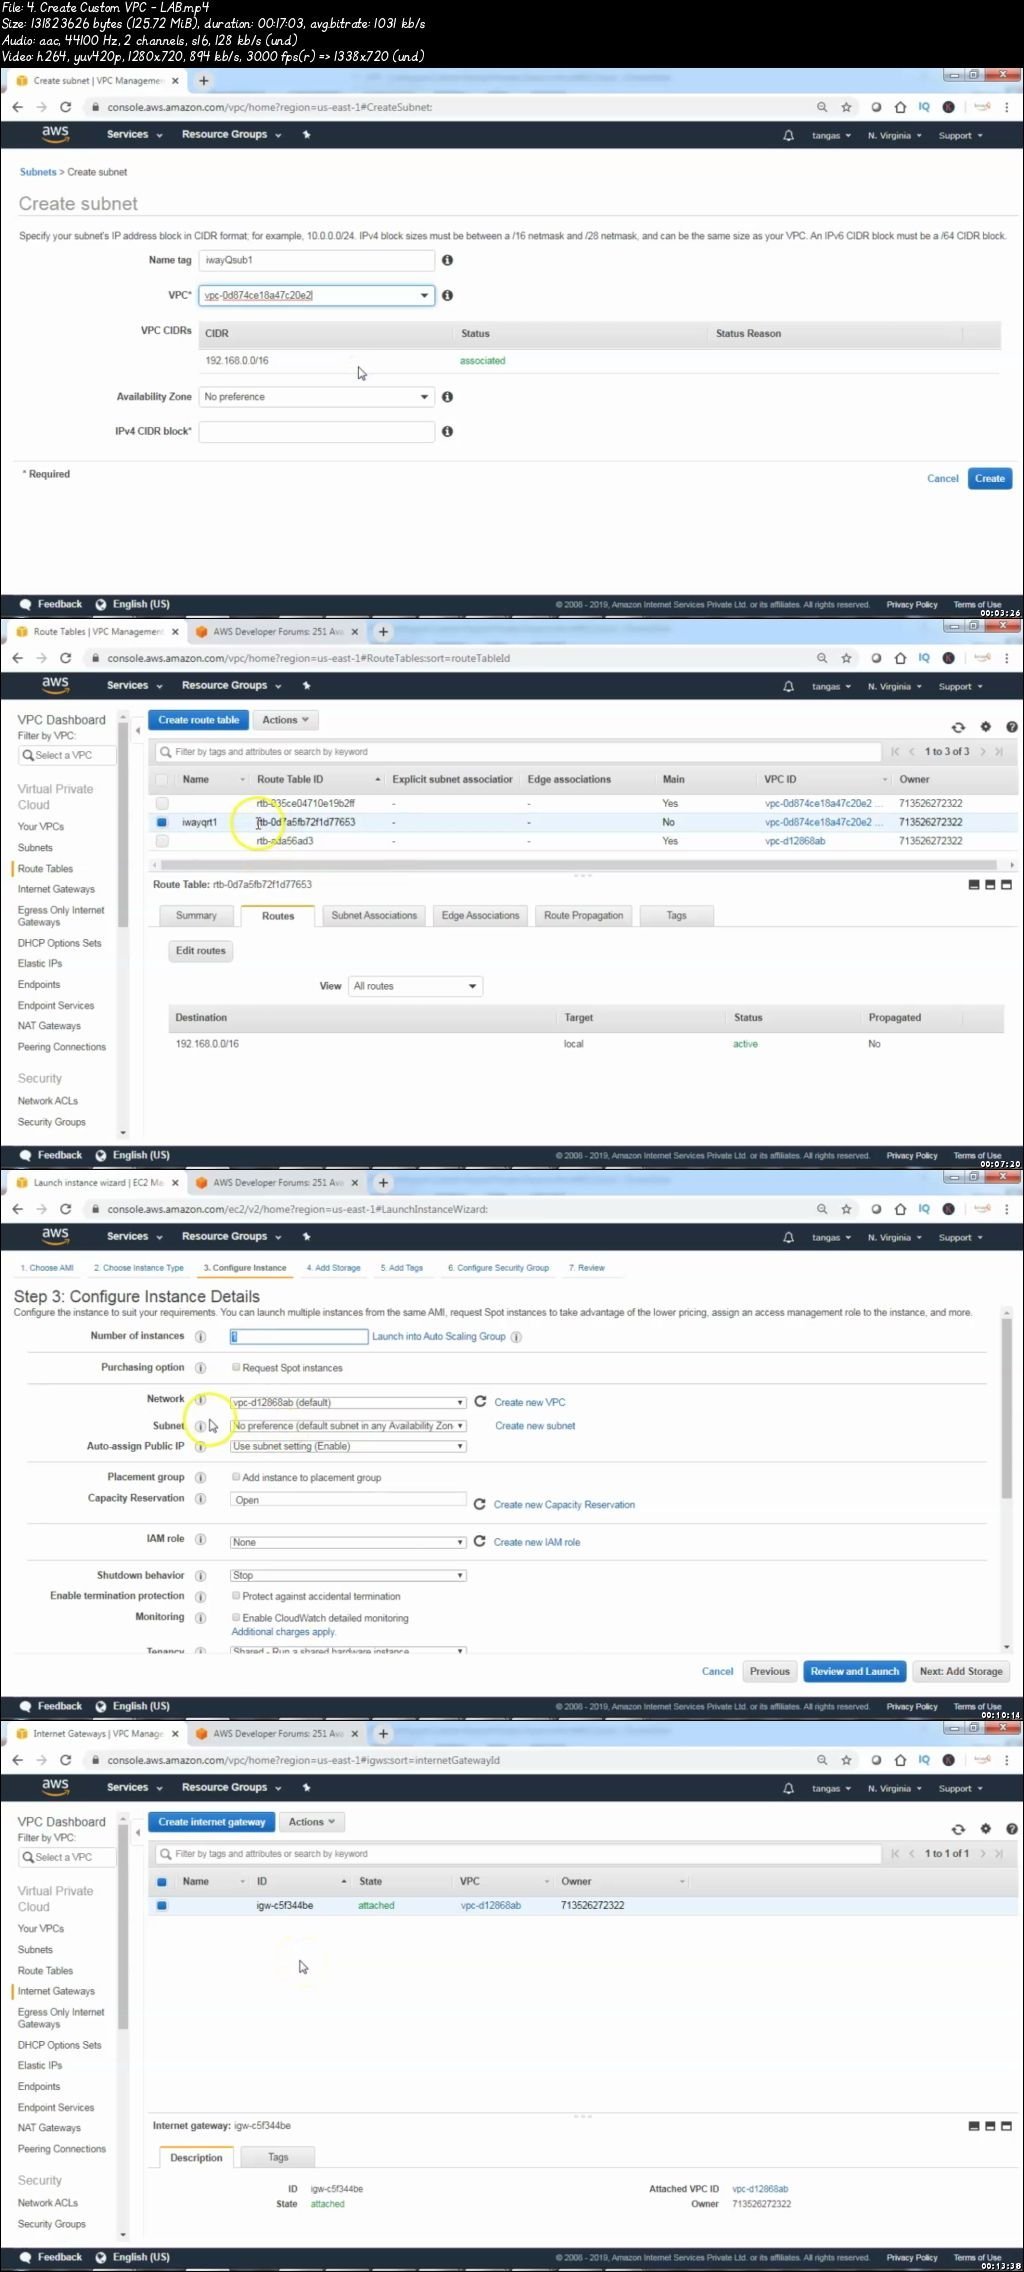Toggle igw-c5f344be row checkbox in Internet Gateways
Image resolution: width=1024 pixels, height=2272 pixels.
[162, 1905]
